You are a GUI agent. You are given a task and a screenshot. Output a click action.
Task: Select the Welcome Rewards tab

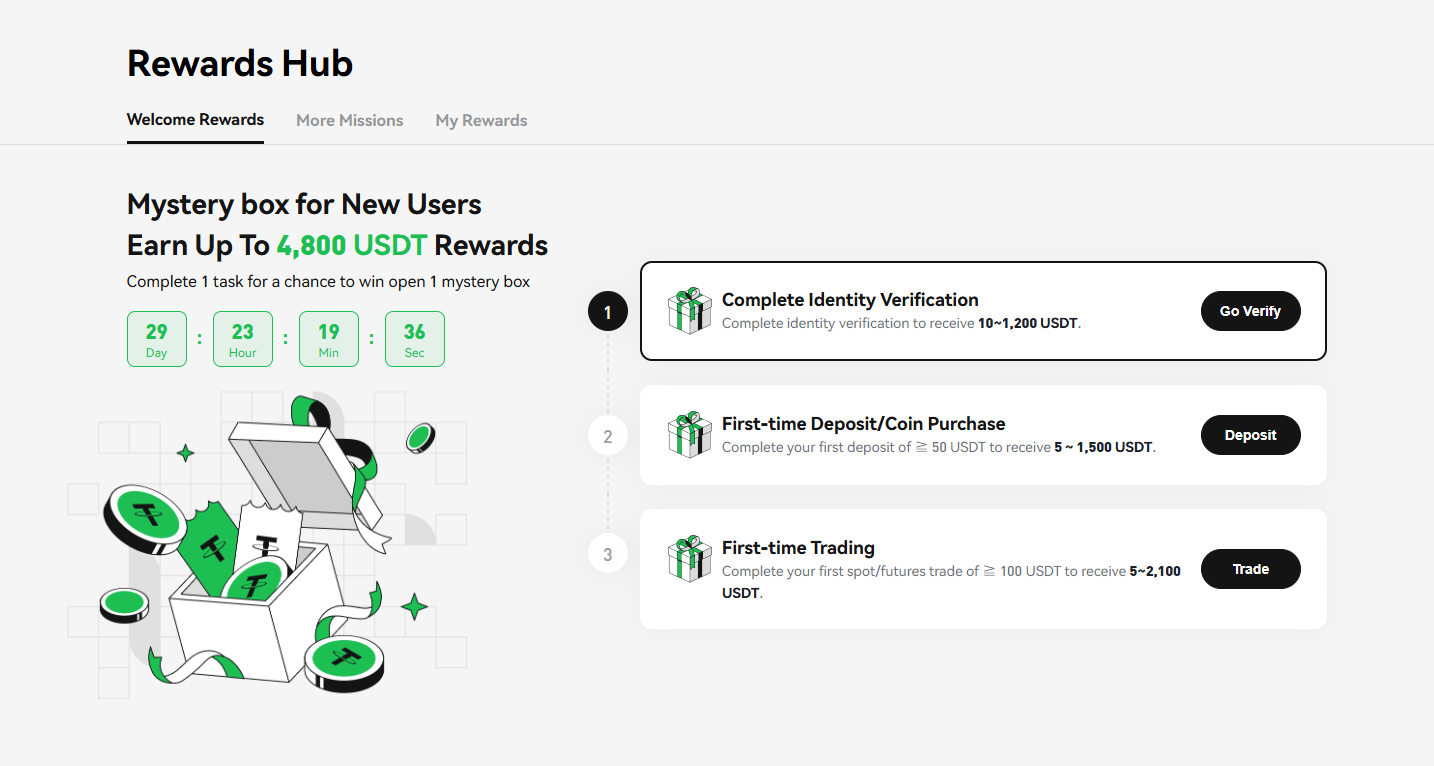pos(195,119)
